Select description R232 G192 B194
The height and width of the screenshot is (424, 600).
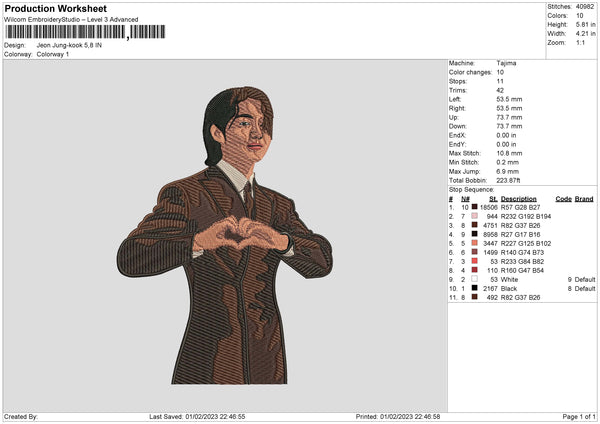(x=526, y=217)
